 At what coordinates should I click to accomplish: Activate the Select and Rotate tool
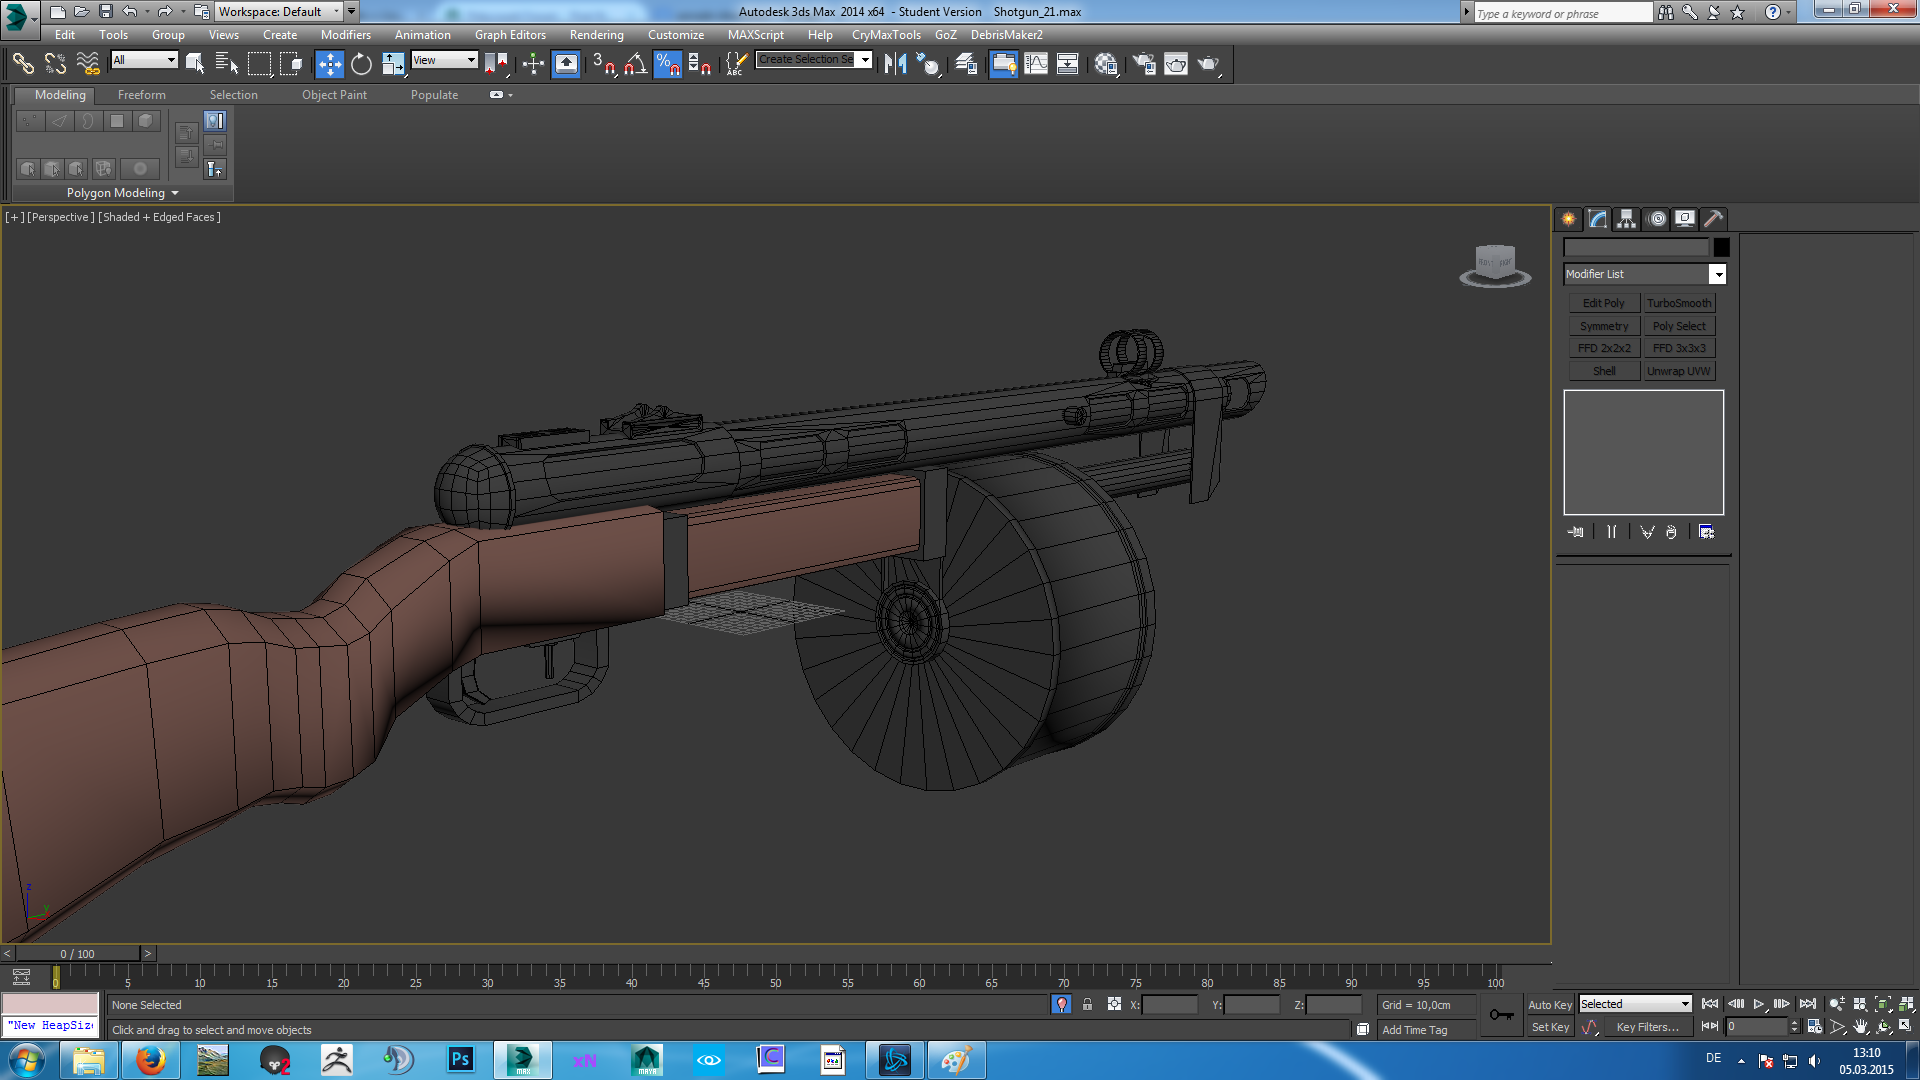[x=361, y=64]
